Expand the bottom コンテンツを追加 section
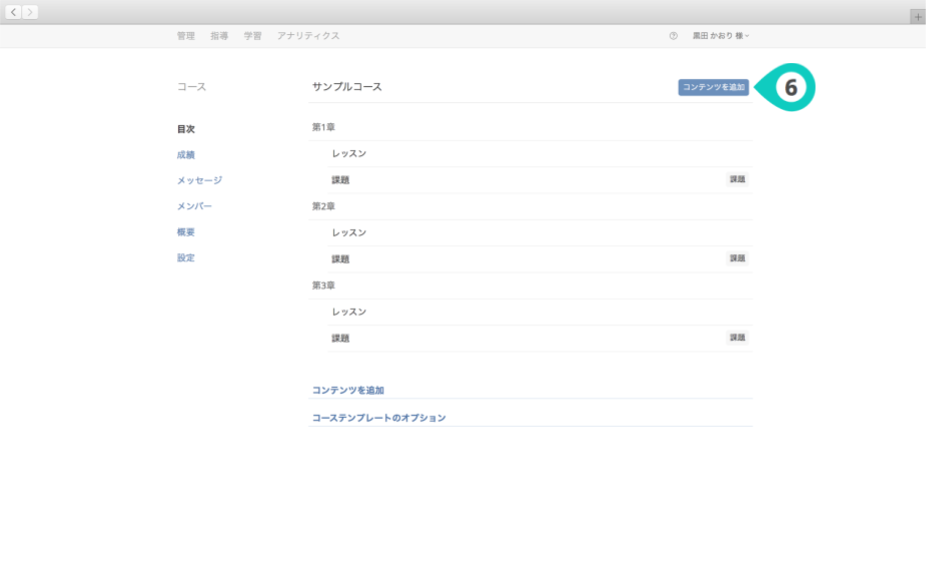This screenshot has height=579, width=926. click(348, 390)
